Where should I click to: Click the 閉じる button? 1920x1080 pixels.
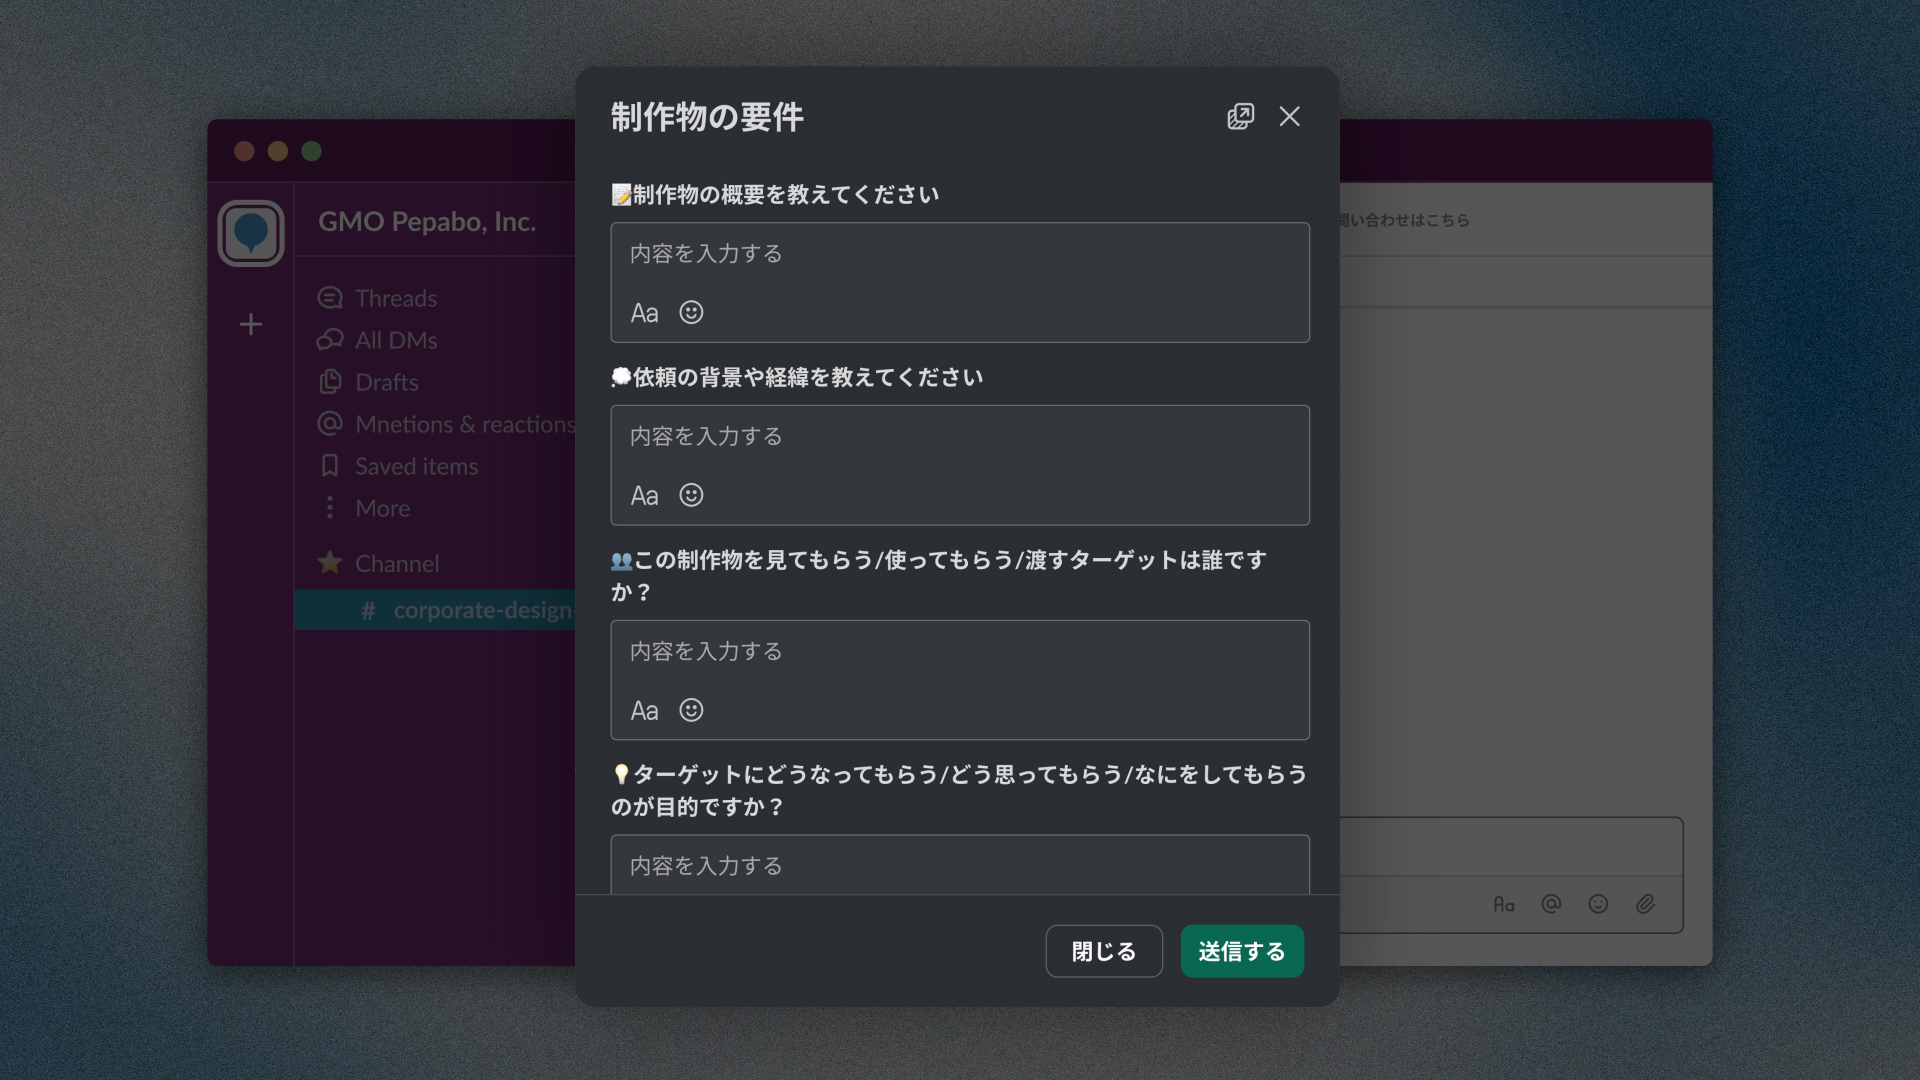coord(1103,951)
